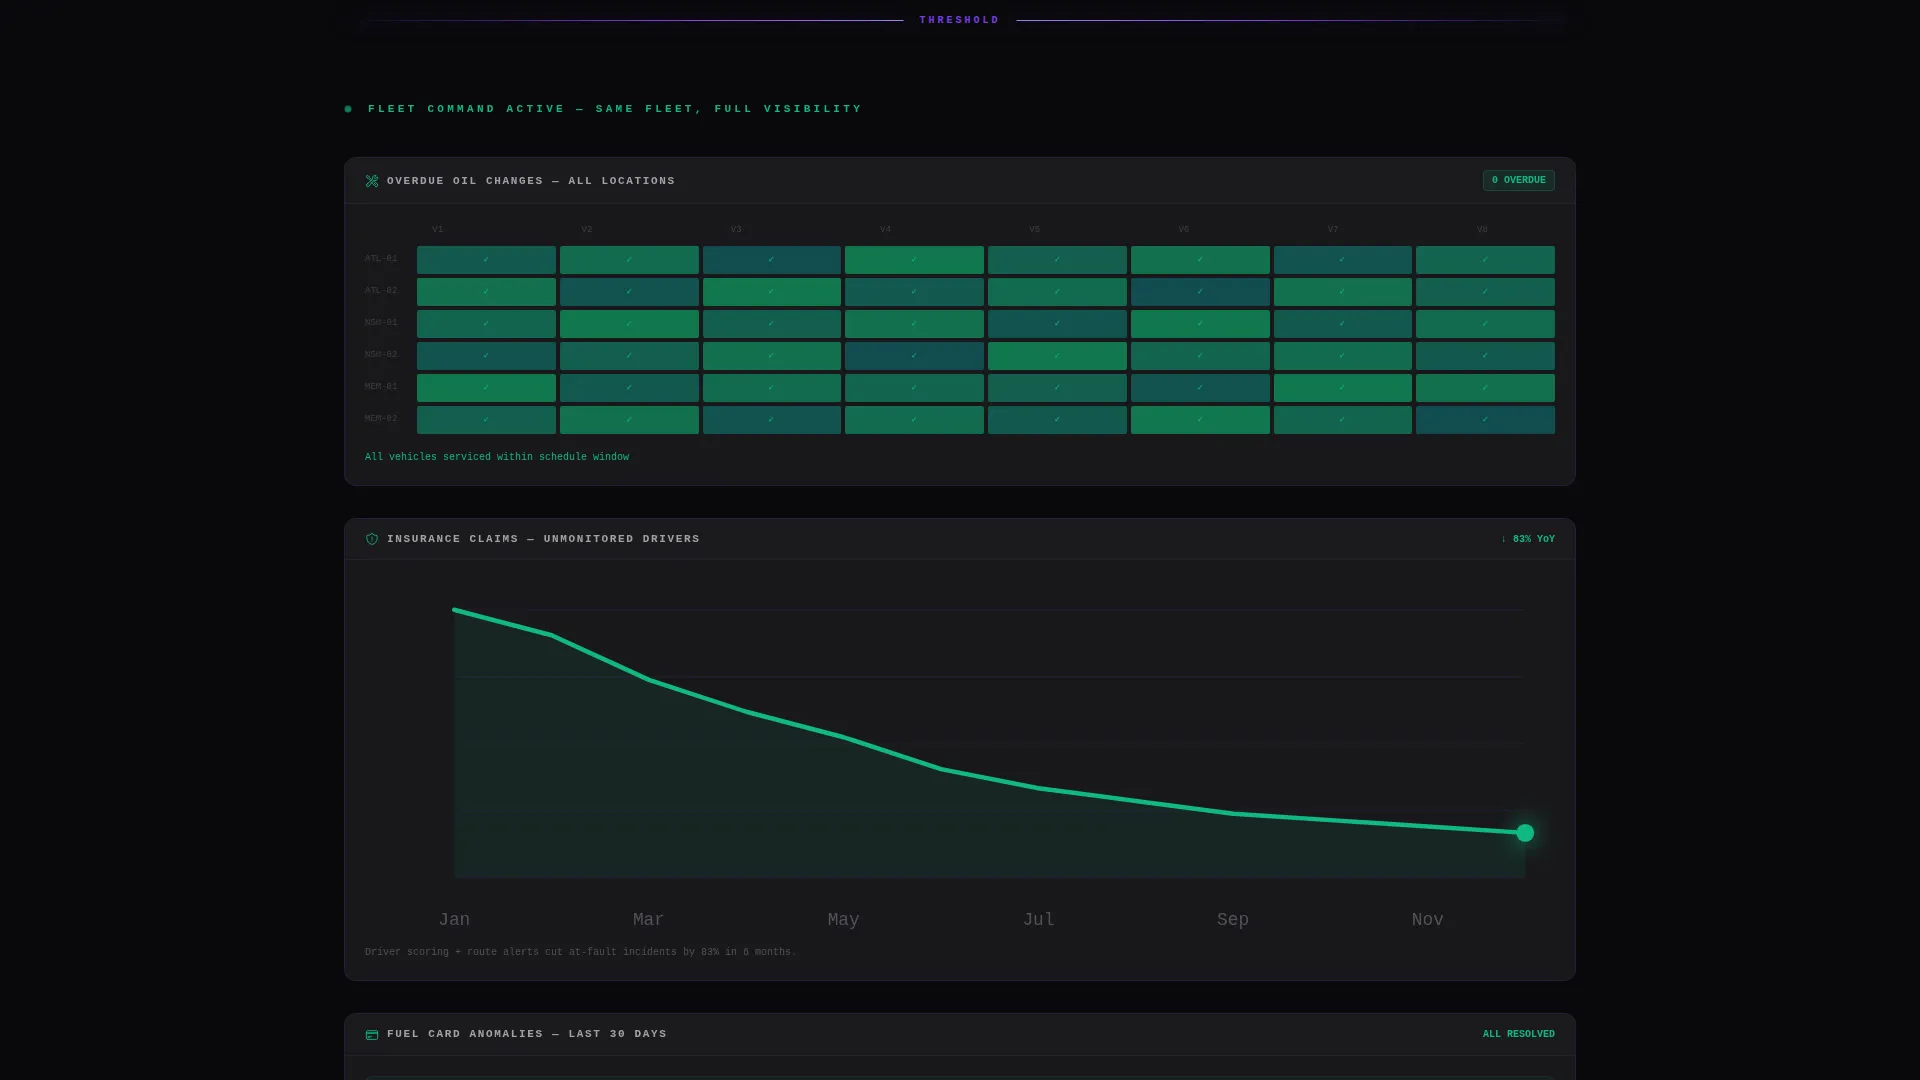Click the end point marker on the claims chart
Screen dimensions: 1920x1080
pos(1524,833)
